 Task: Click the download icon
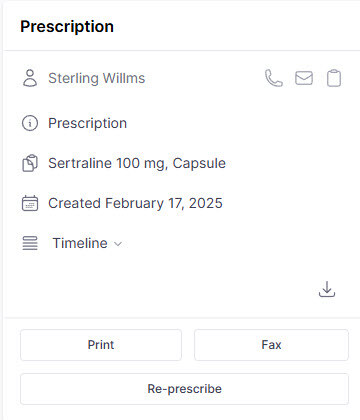(327, 289)
